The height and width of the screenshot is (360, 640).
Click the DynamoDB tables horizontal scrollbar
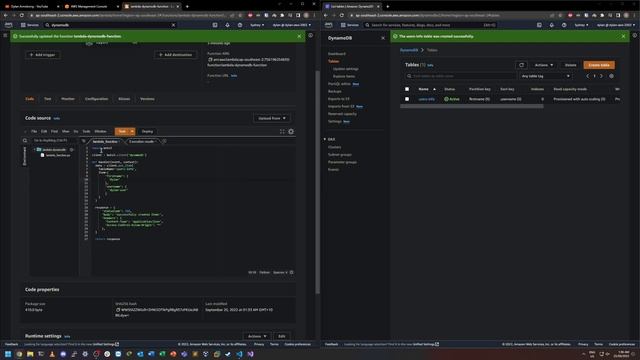tap(472, 107)
